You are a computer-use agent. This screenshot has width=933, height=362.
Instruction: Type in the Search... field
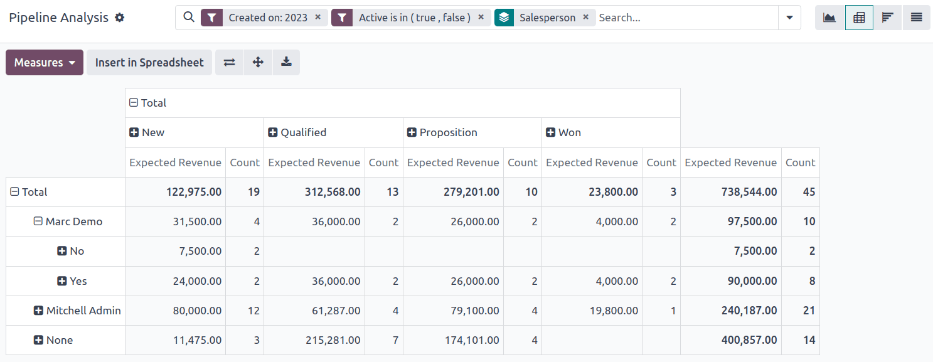pos(687,17)
